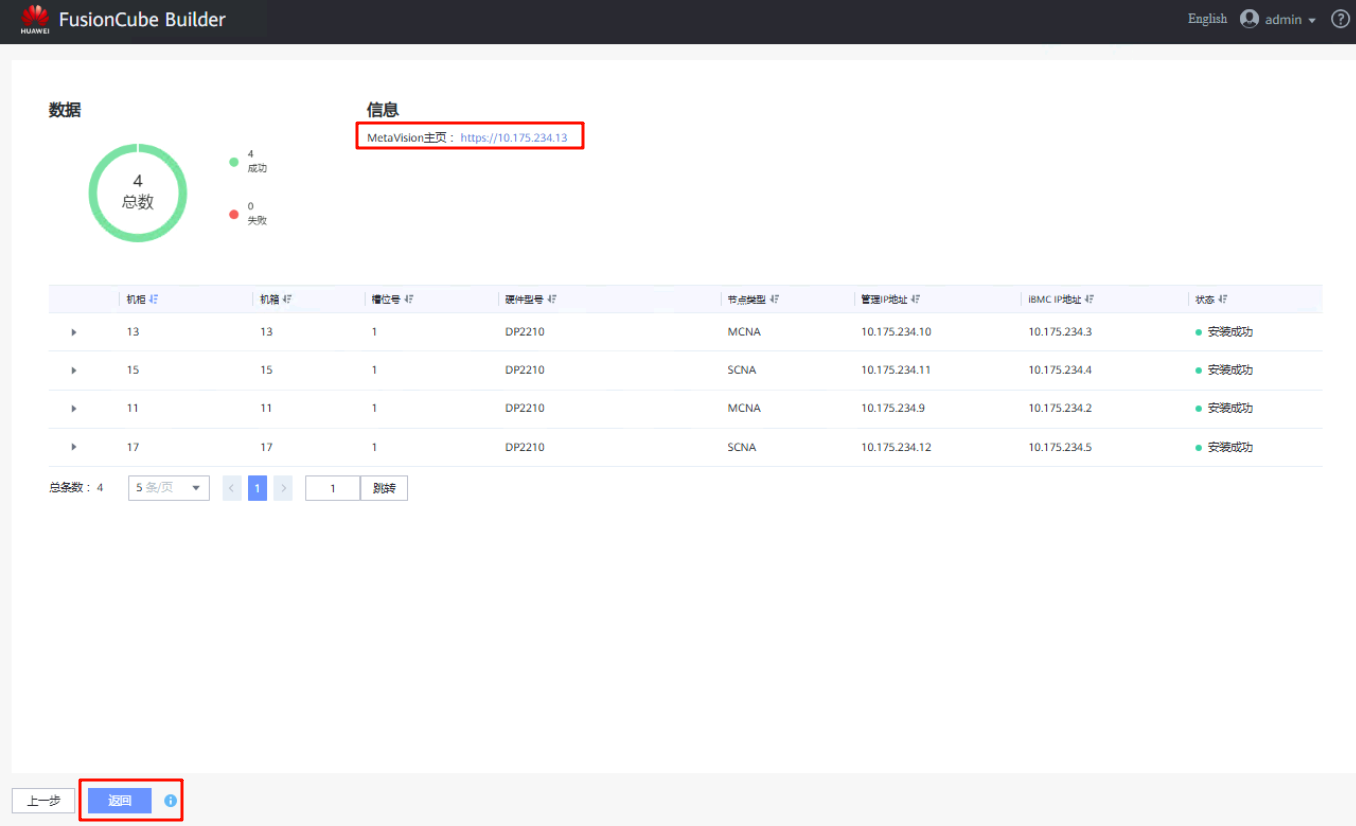Sort table by 机柜 column icon
This screenshot has width=1356, height=826.
(154, 299)
